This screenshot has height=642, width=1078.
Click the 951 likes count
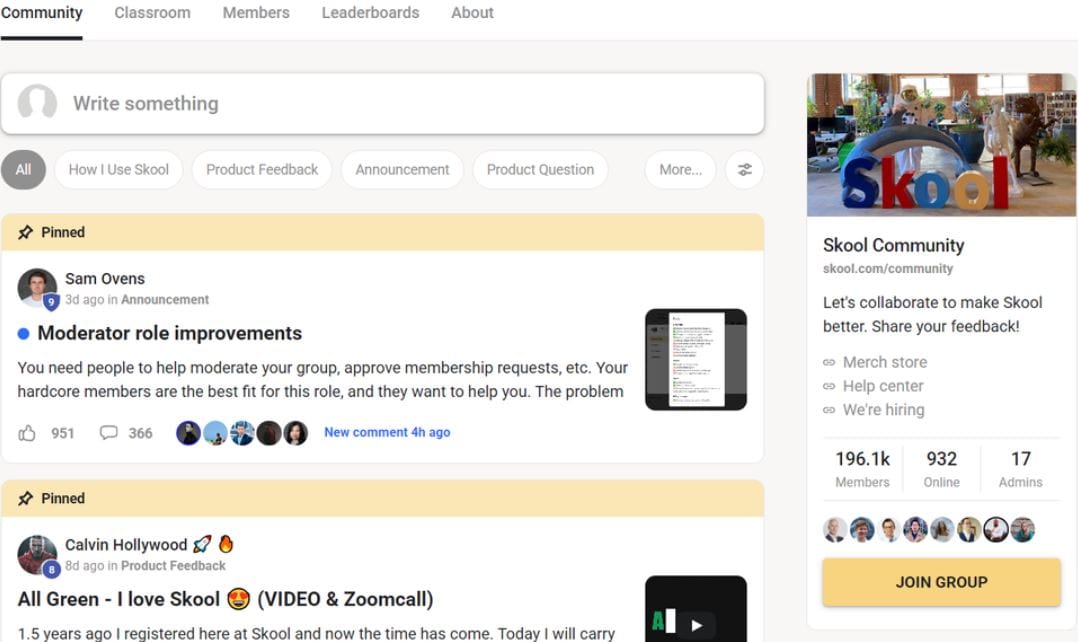63,433
